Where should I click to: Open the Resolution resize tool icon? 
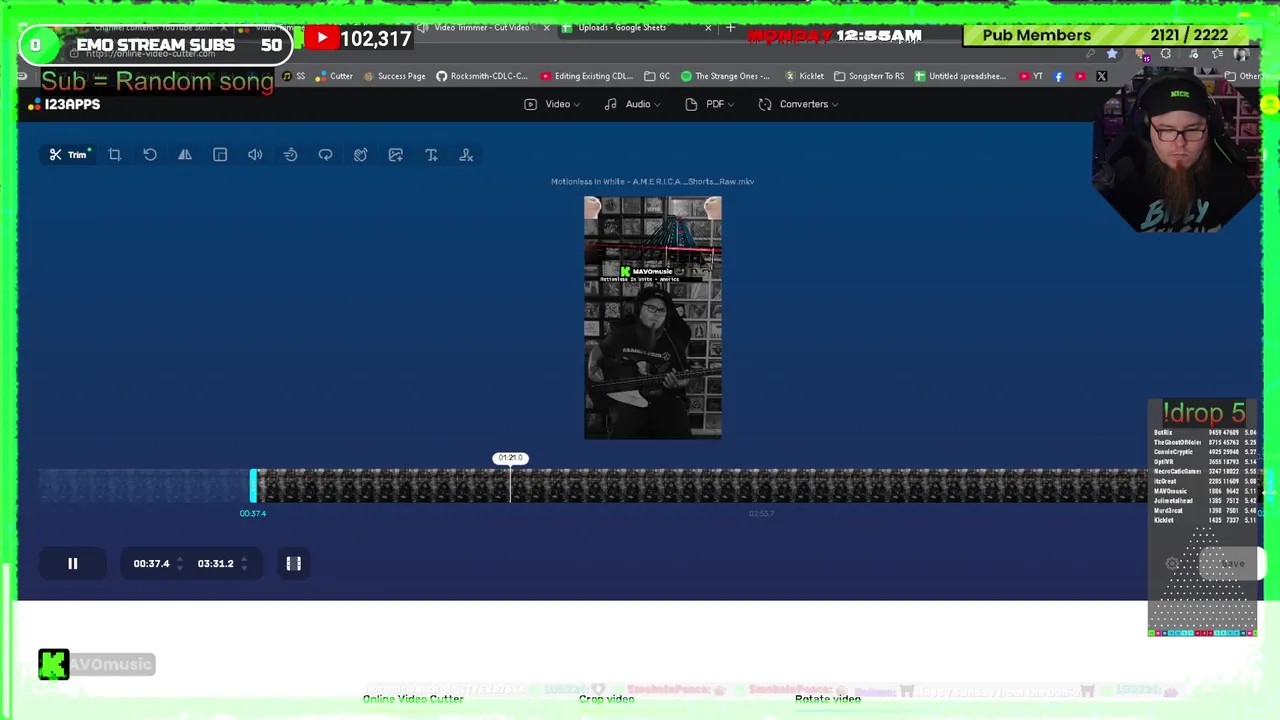tap(220, 155)
